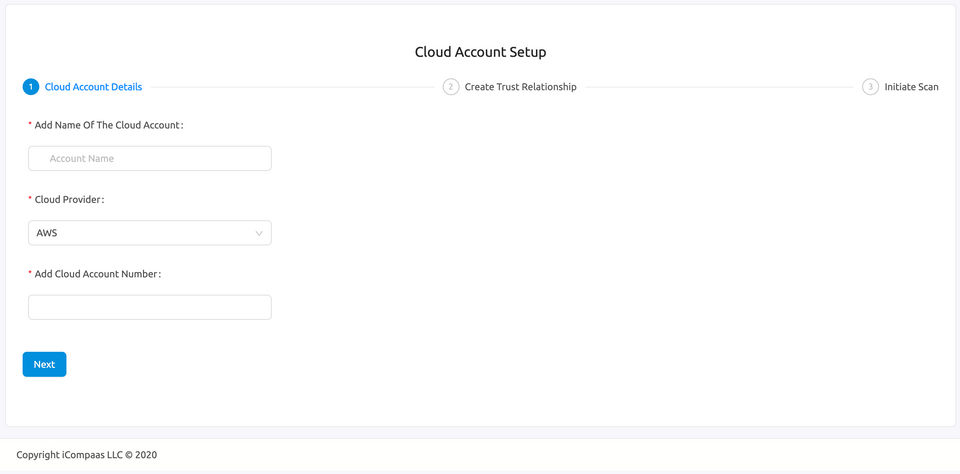Click the red asterisk beside Cloud Provider
960x474 pixels.
click(30, 200)
